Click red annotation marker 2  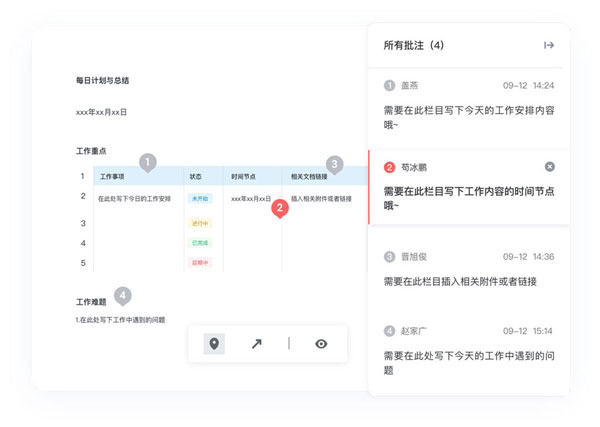[x=281, y=208]
